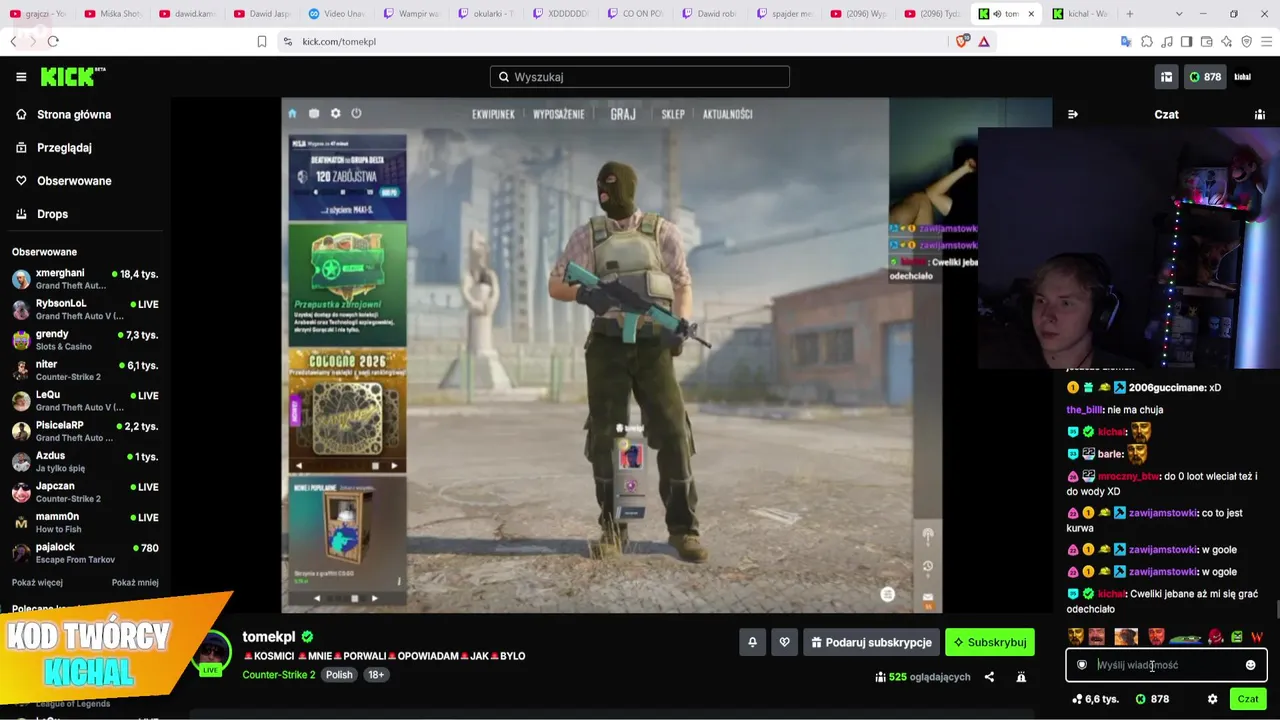
Task: Switch to the 'Video Unav' browser tab
Action: (x=336, y=14)
